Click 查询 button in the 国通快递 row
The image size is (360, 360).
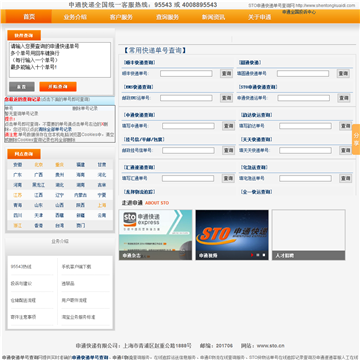click(343, 73)
